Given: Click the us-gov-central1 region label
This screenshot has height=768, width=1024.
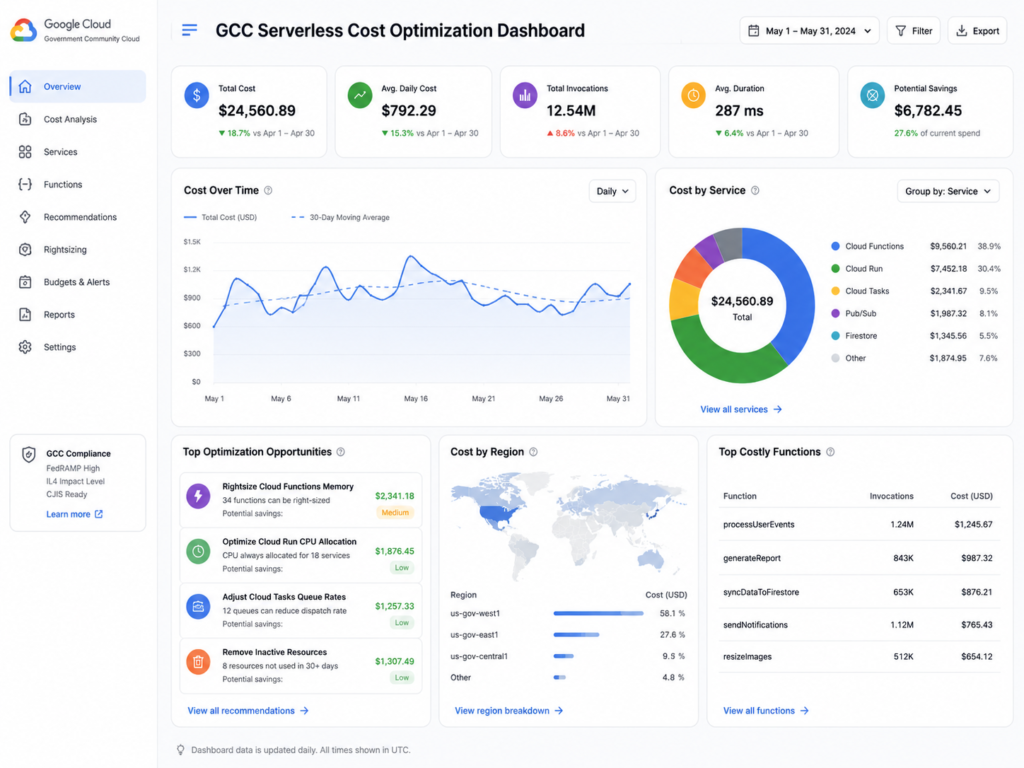Looking at the screenshot, I should click(479, 656).
